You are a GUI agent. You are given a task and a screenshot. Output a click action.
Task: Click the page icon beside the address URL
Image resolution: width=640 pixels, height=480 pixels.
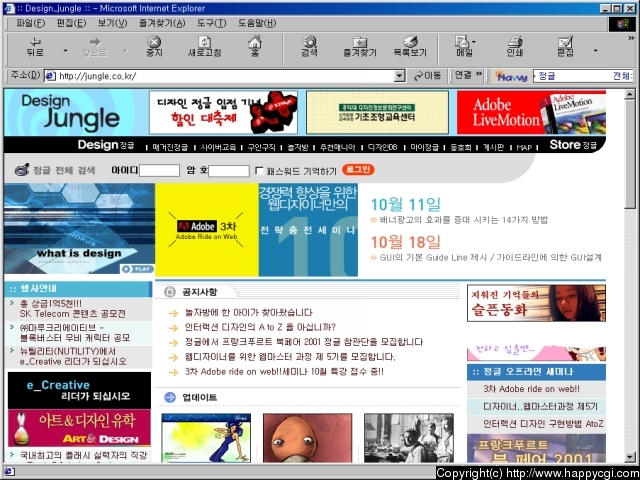[x=50, y=76]
